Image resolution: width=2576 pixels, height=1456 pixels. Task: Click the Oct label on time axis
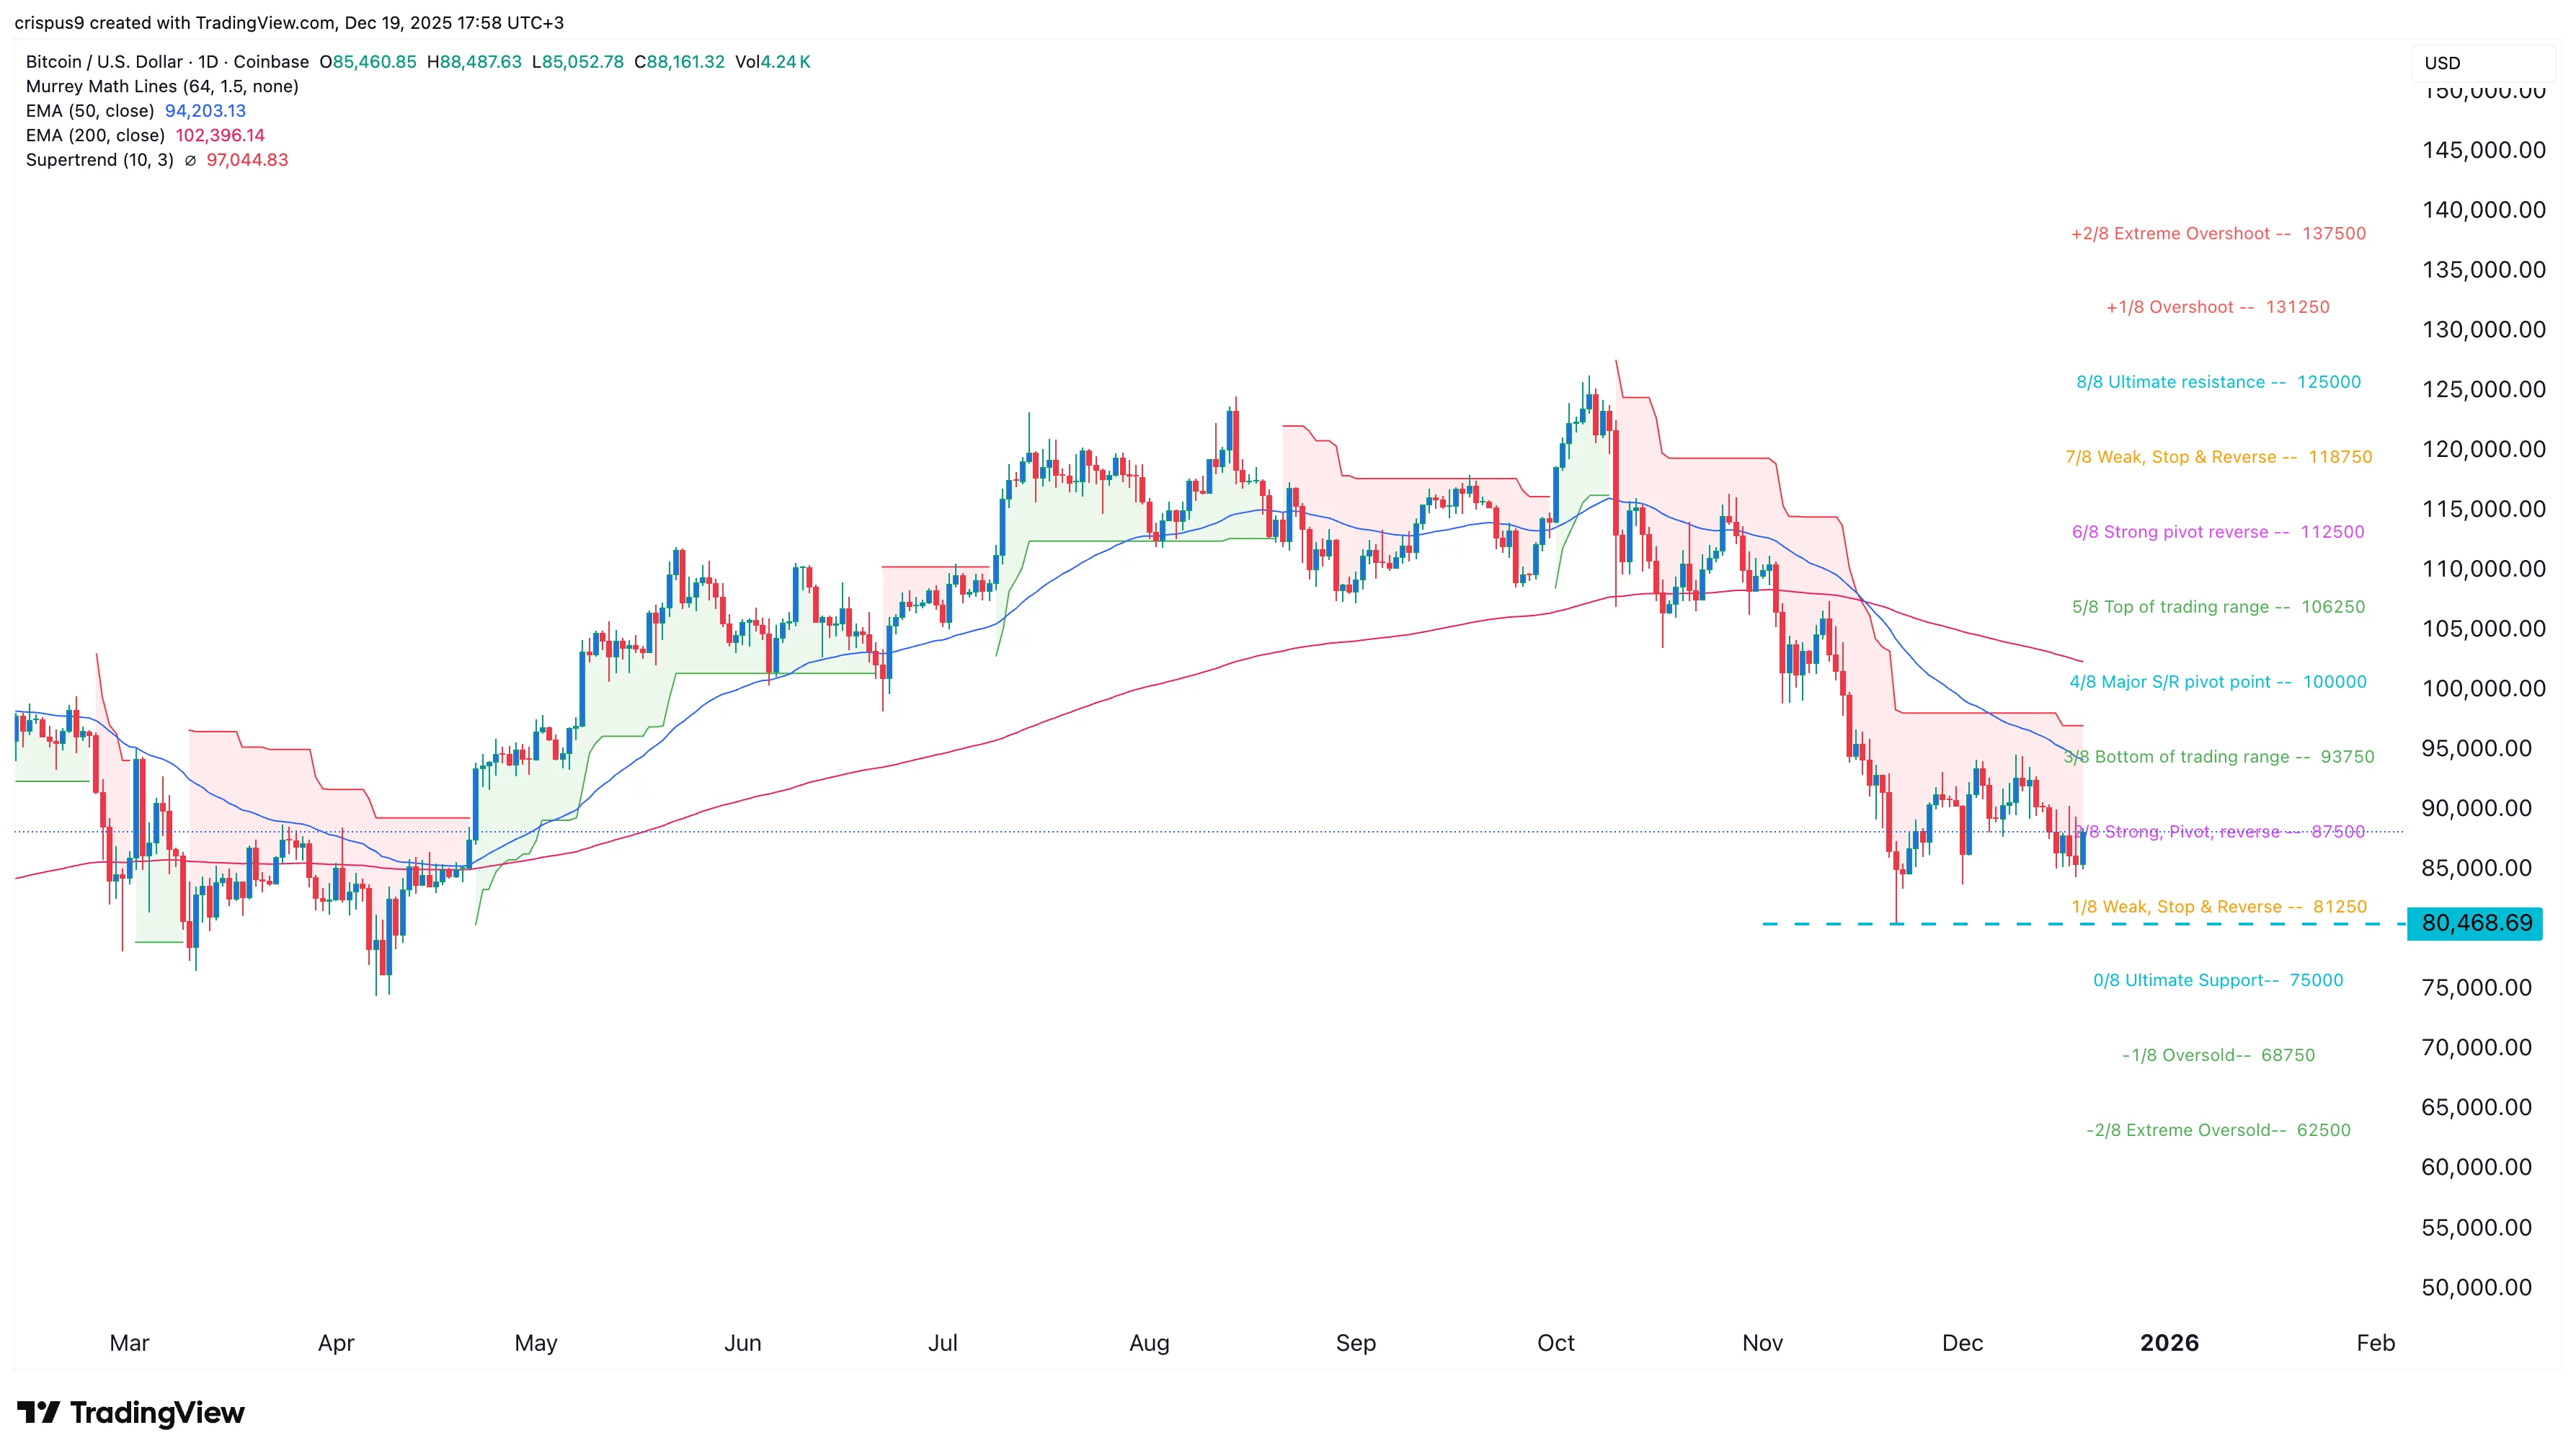[1555, 1343]
